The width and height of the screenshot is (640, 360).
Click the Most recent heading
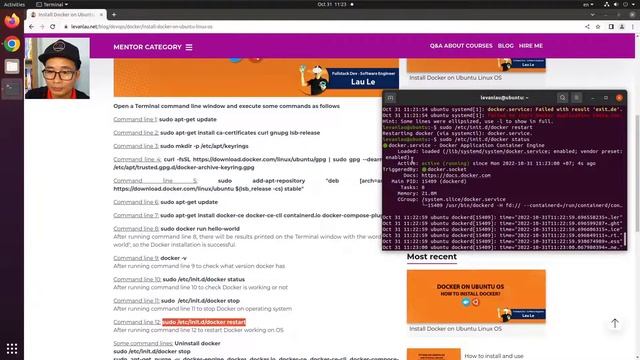(431, 257)
